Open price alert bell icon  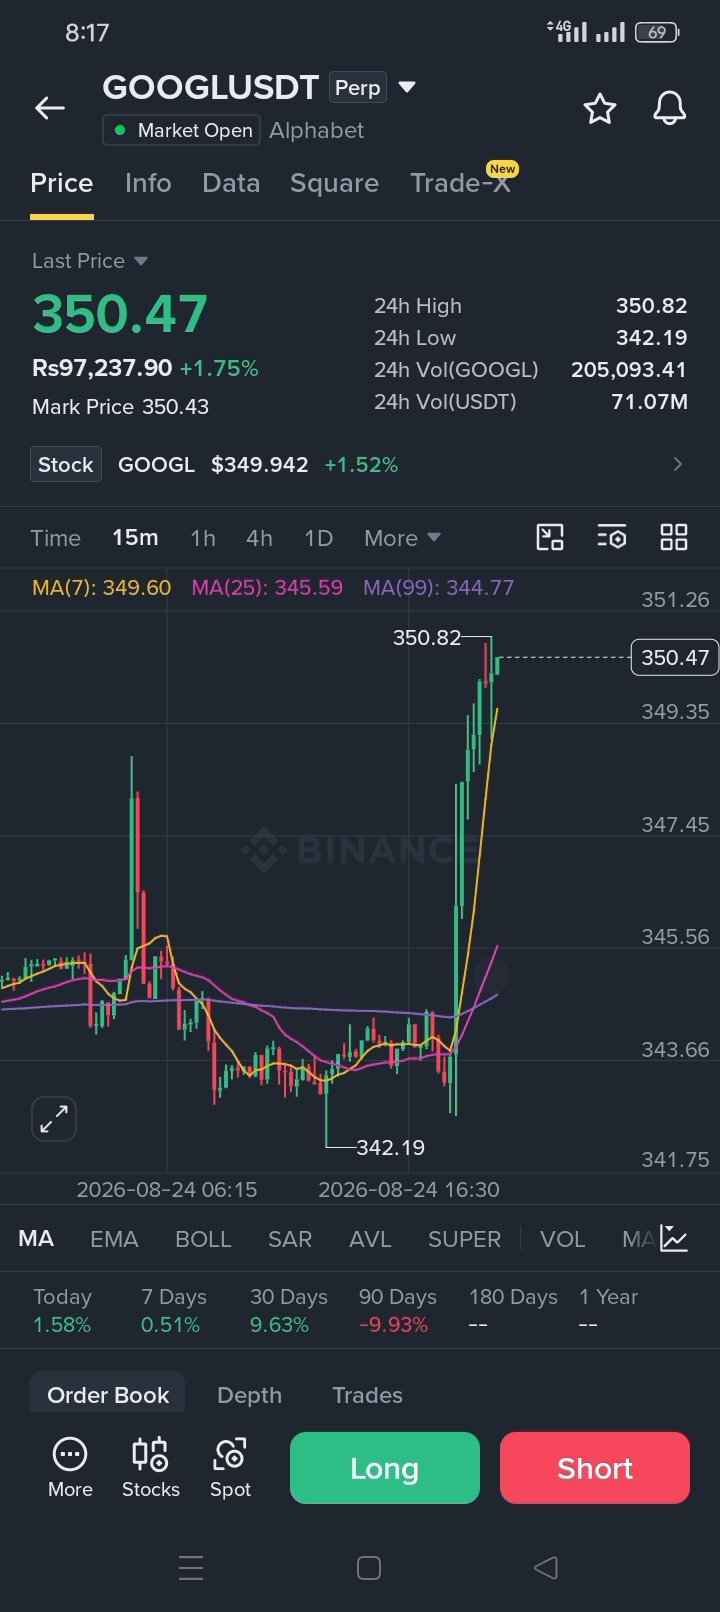pyautogui.click(x=670, y=108)
